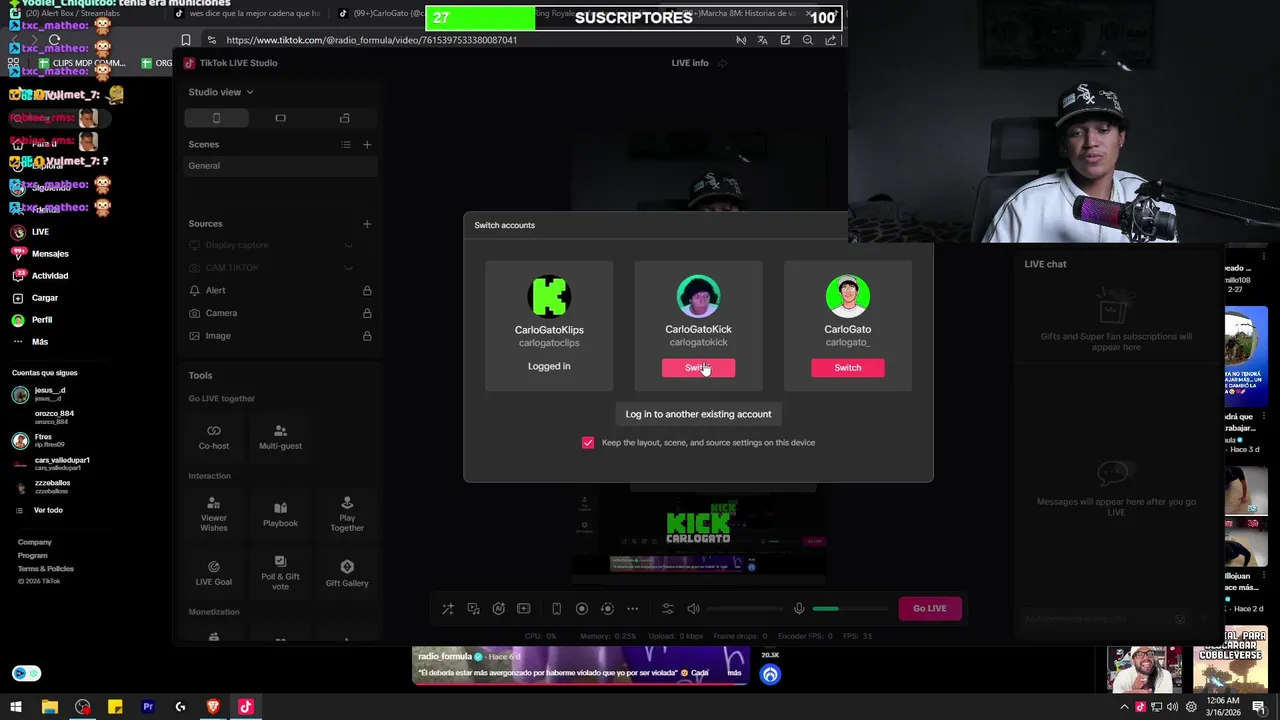
Task: Open the Playbook tool
Action: [280, 514]
